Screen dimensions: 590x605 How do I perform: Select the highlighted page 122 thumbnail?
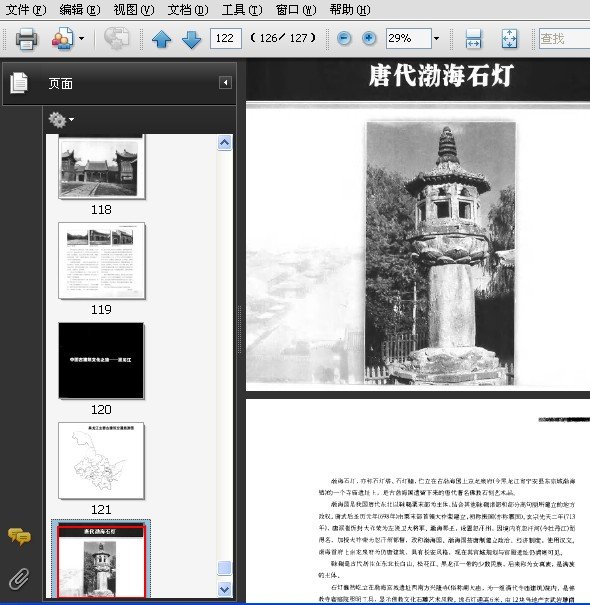[x=101, y=559]
